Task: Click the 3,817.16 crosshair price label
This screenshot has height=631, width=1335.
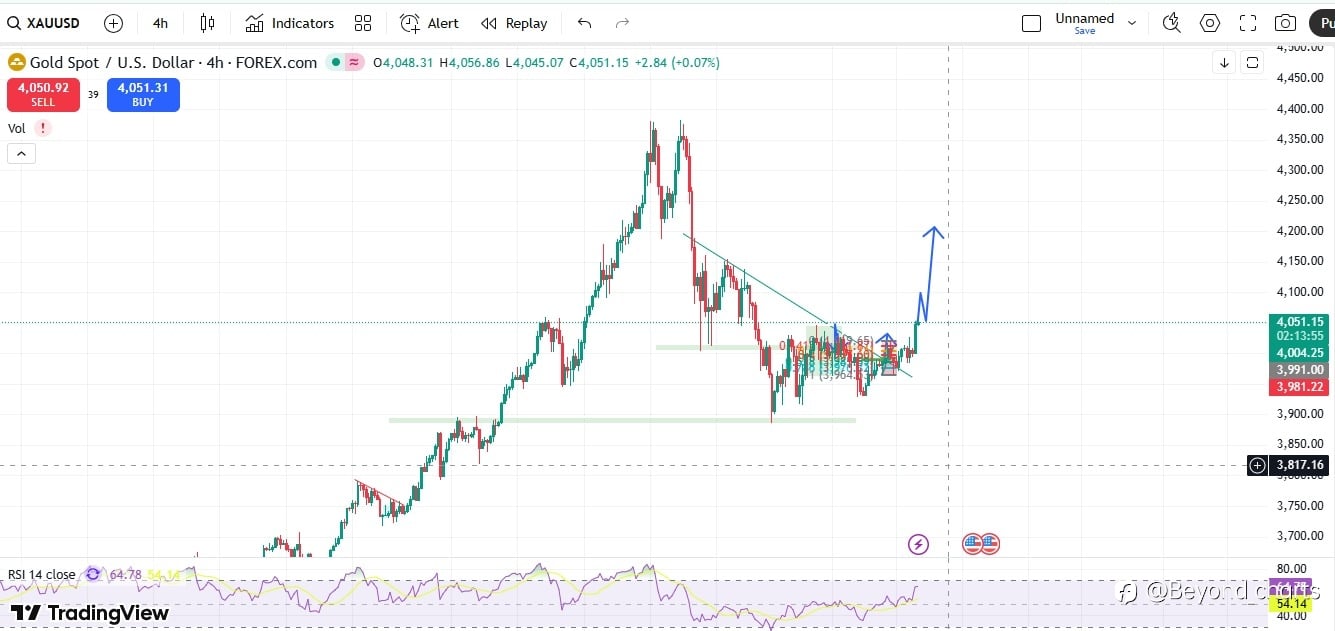Action: point(1300,465)
